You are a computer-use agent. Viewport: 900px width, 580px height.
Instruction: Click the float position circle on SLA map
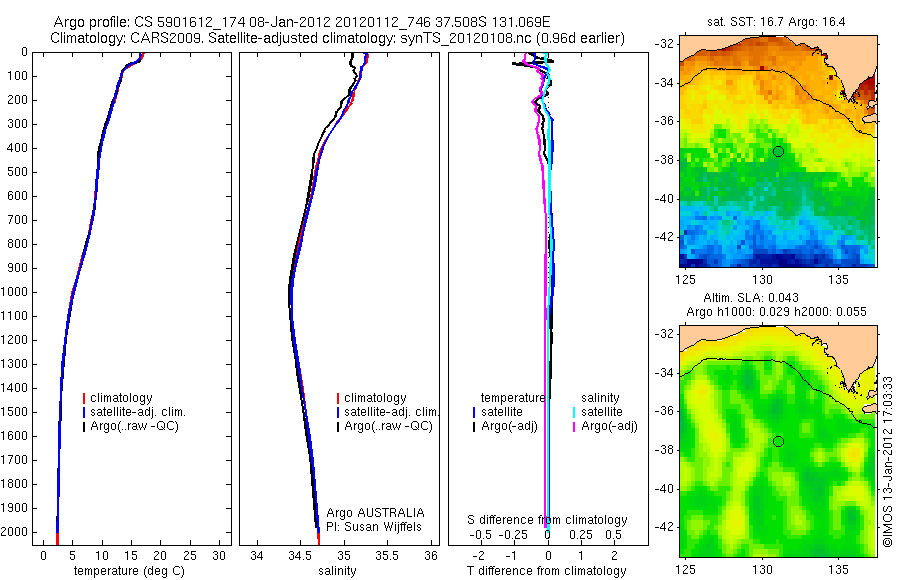click(x=778, y=442)
